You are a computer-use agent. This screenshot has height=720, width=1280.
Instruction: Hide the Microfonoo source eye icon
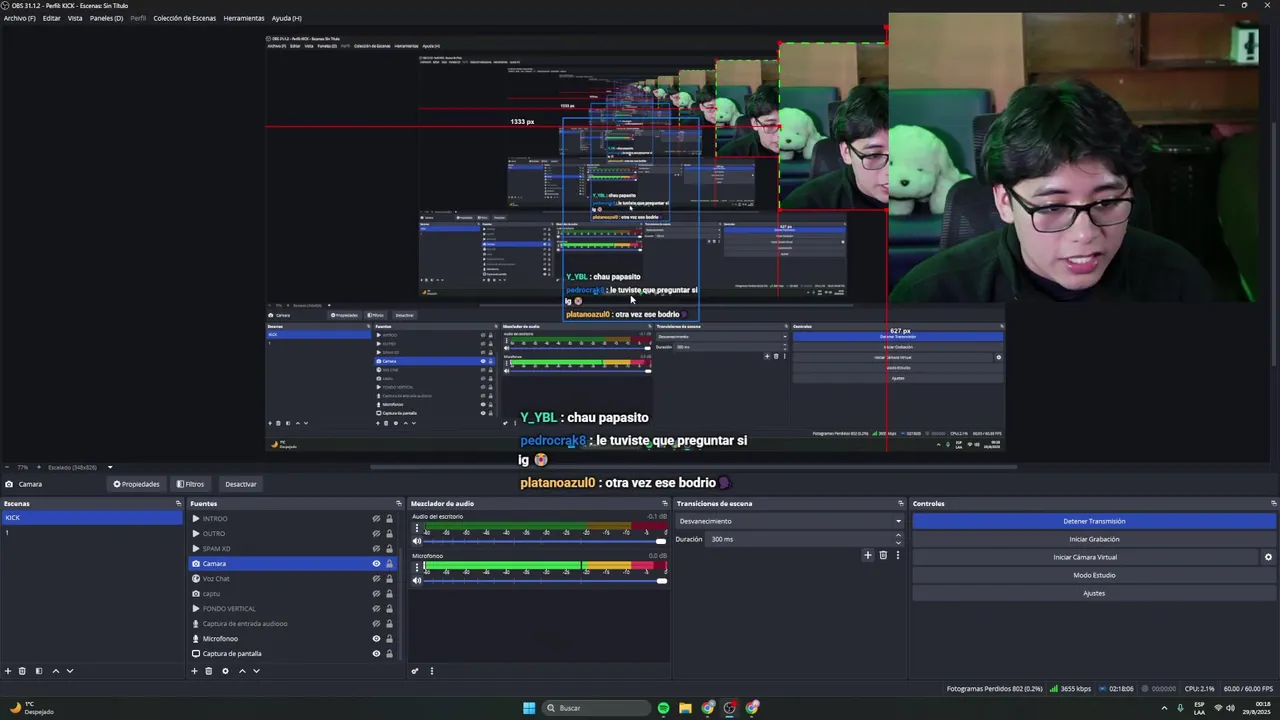click(x=376, y=639)
